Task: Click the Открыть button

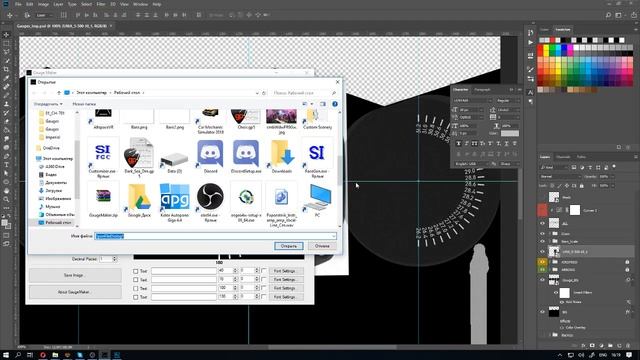Action: (x=289, y=246)
